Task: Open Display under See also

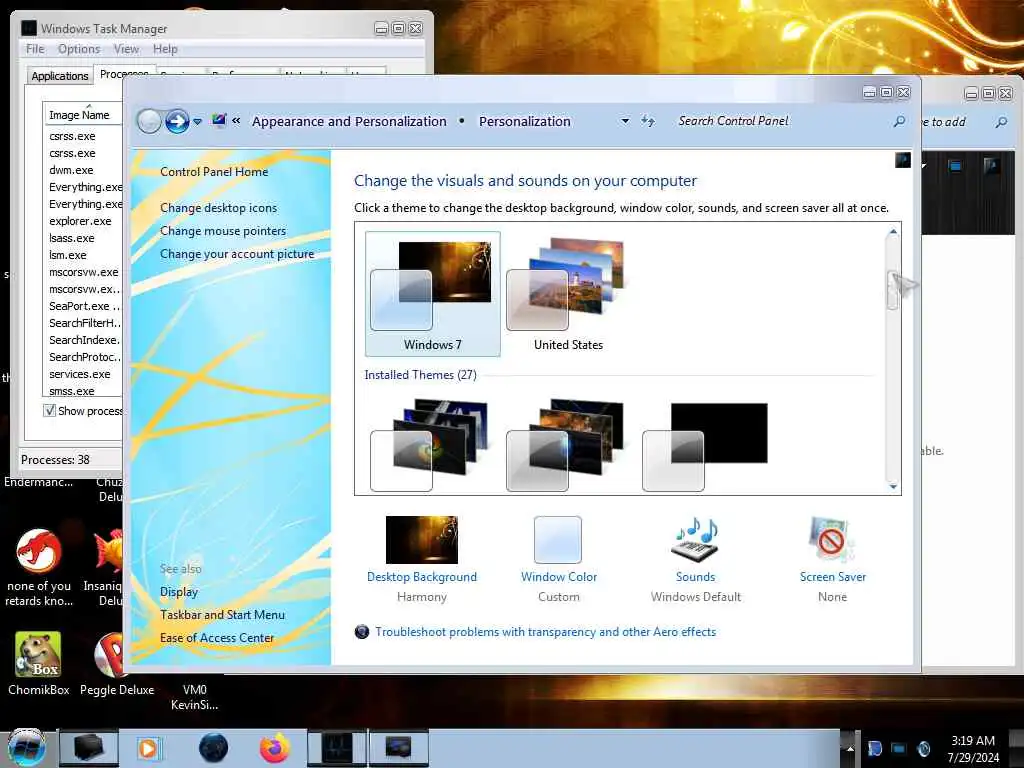Action: (179, 592)
